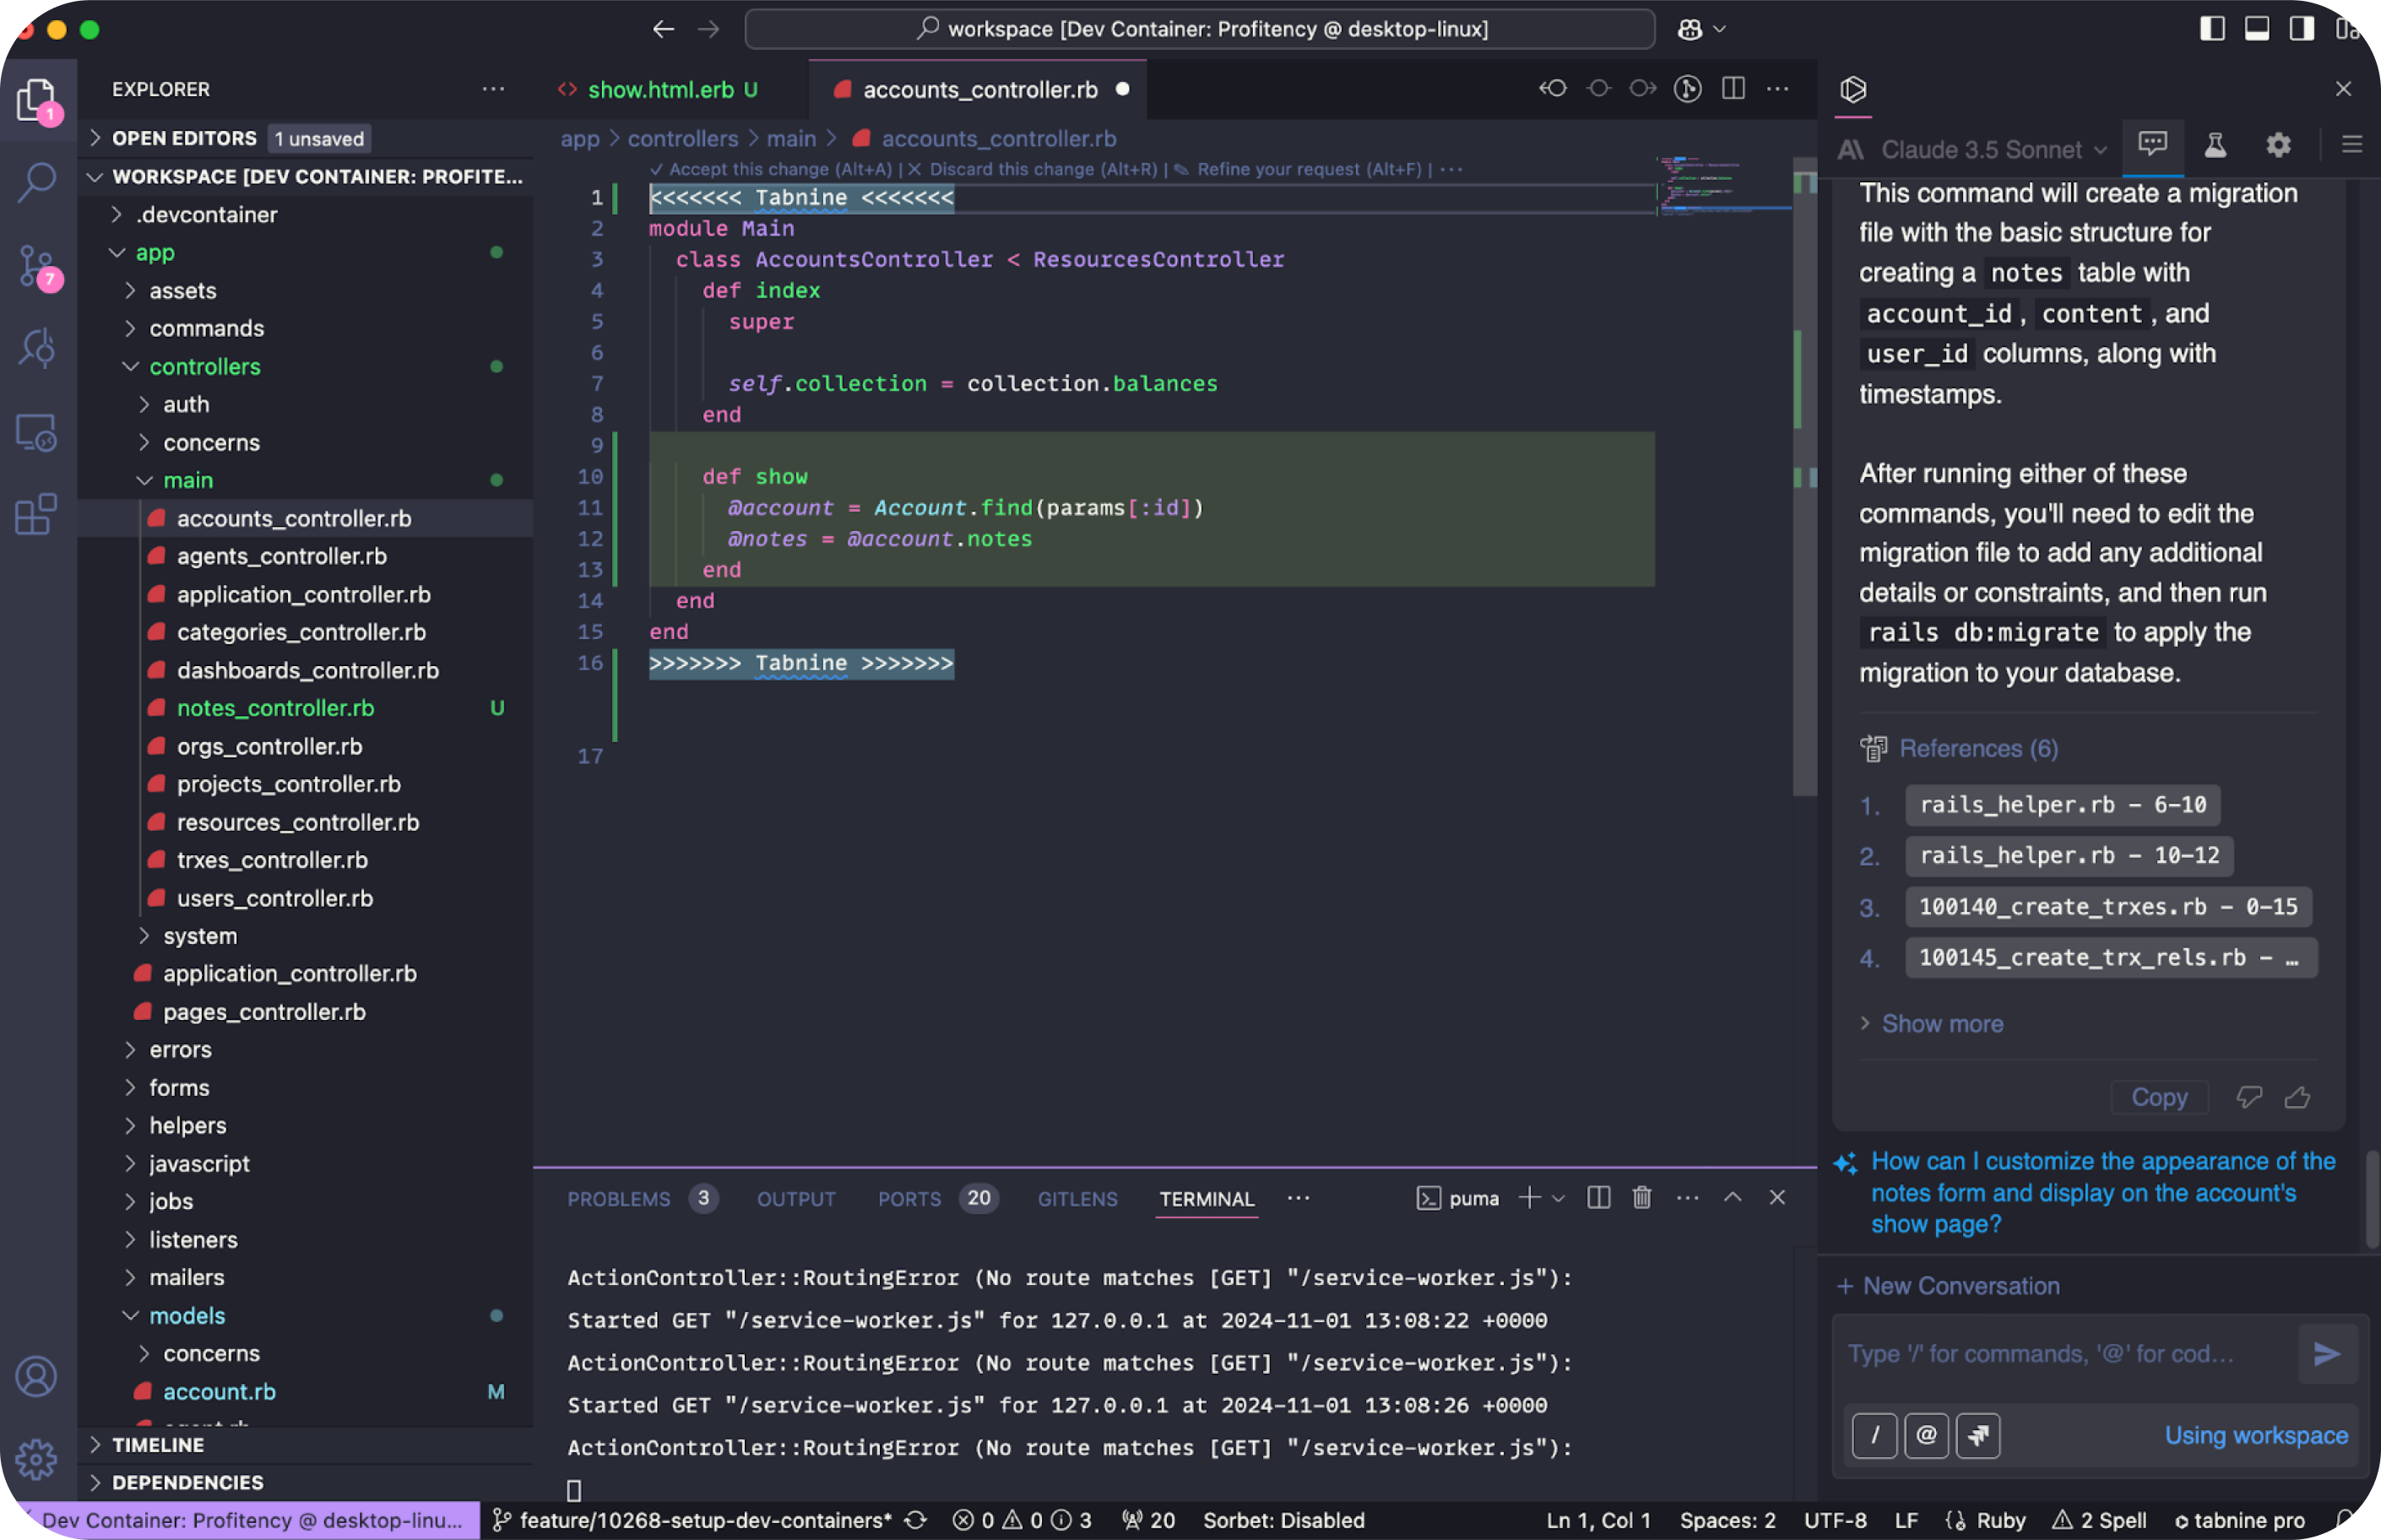Open the Search view in activity bar
Viewport: 2381px width, 1540px height.
point(37,183)
